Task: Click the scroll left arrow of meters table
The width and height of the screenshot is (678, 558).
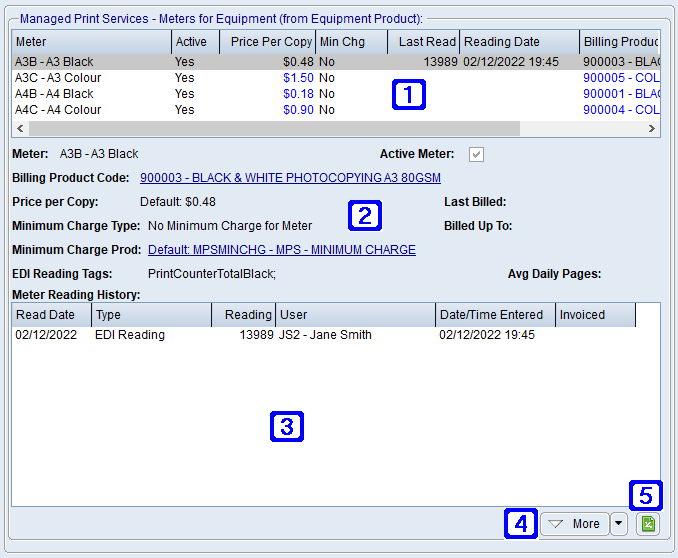Action: click(x=19, y=129)
